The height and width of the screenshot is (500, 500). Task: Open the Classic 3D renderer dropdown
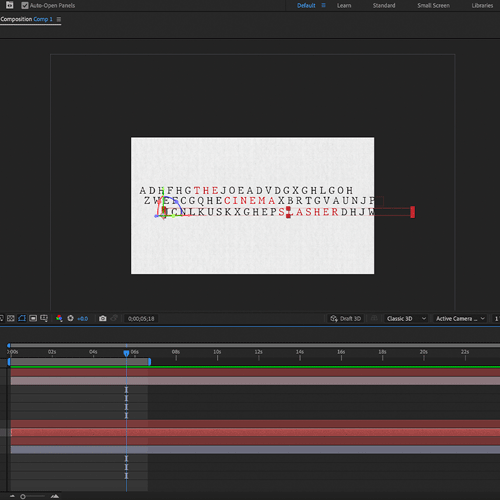tap(406, 319)
